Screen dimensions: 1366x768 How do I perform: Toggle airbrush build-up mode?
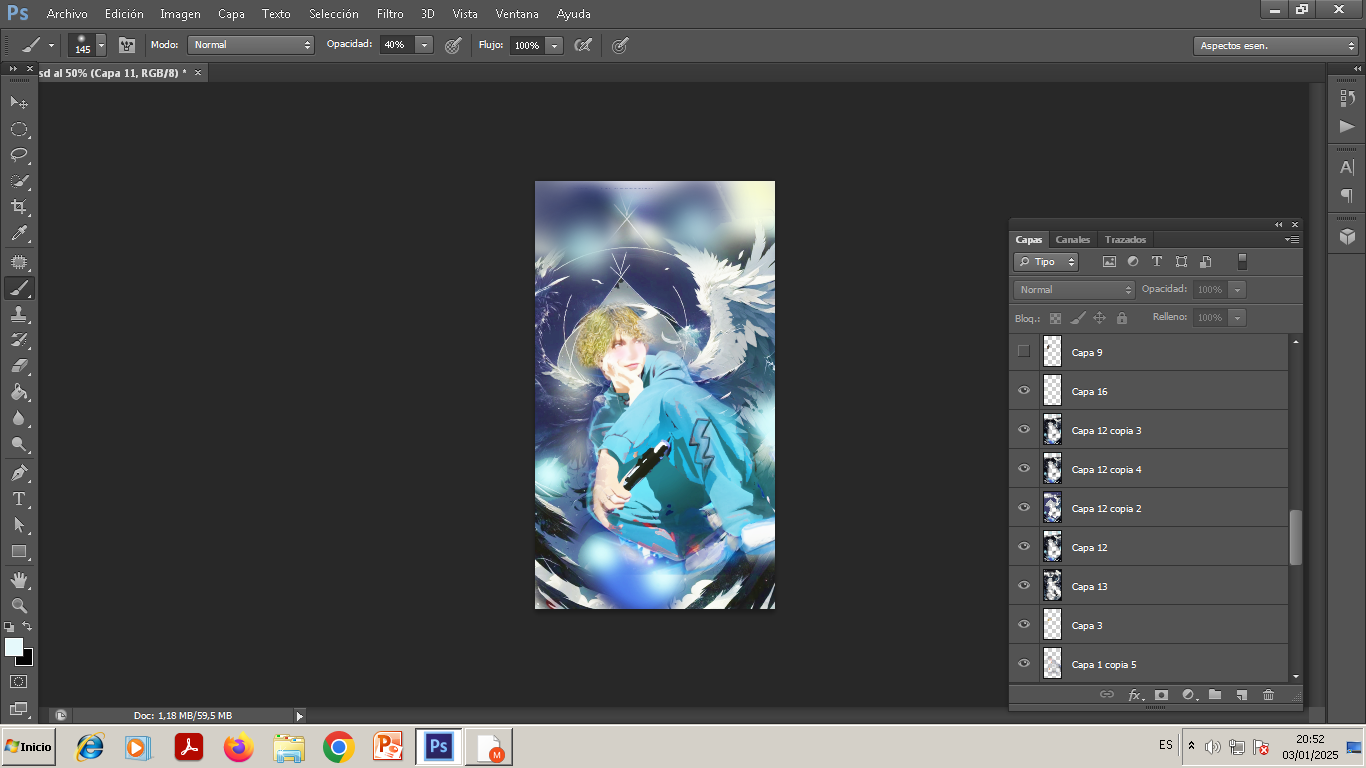pos(583,45)
